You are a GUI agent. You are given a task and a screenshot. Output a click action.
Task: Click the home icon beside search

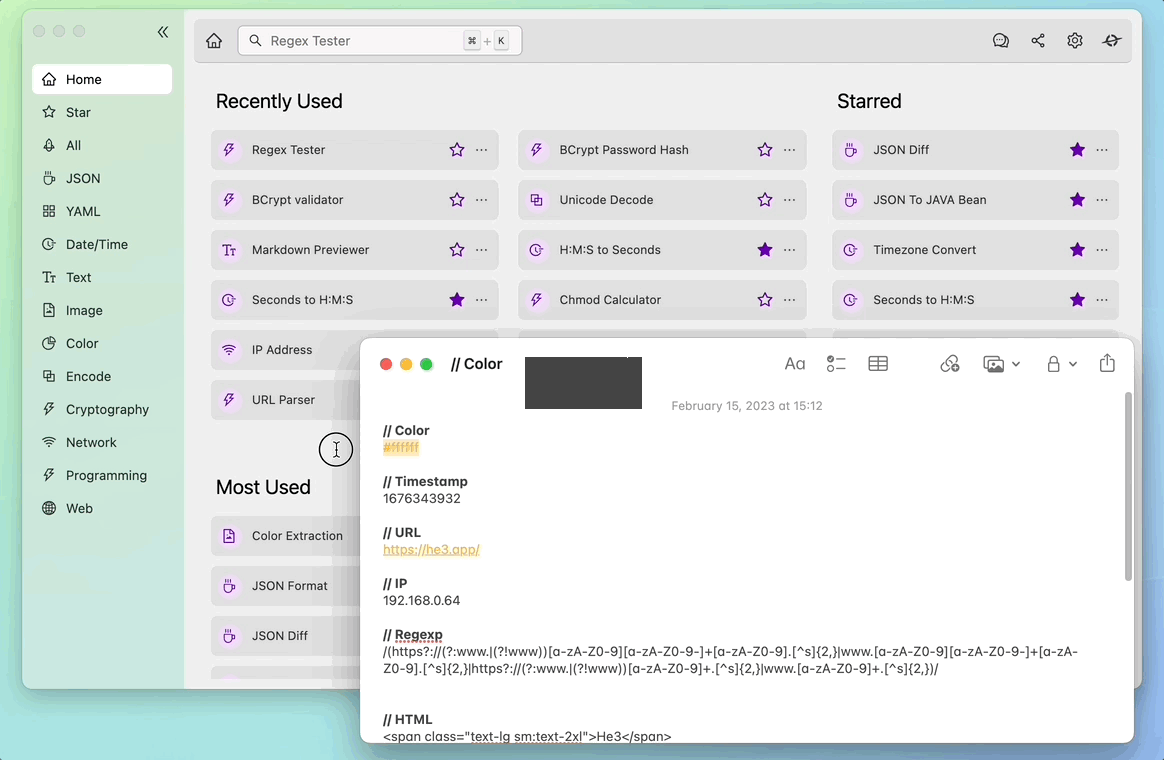coord(214,41)
